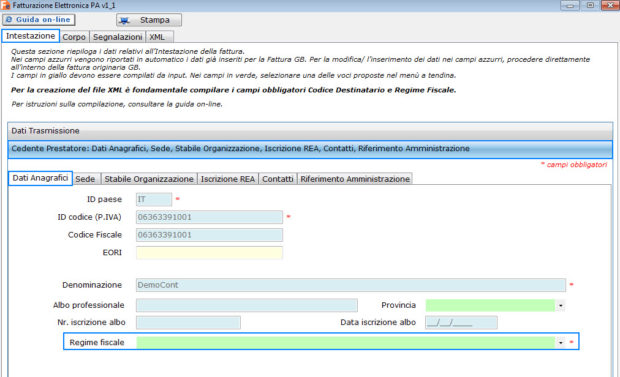Click the 'consultare la guida on-line' instruction text
620x377 pixels.
point(175,104)
